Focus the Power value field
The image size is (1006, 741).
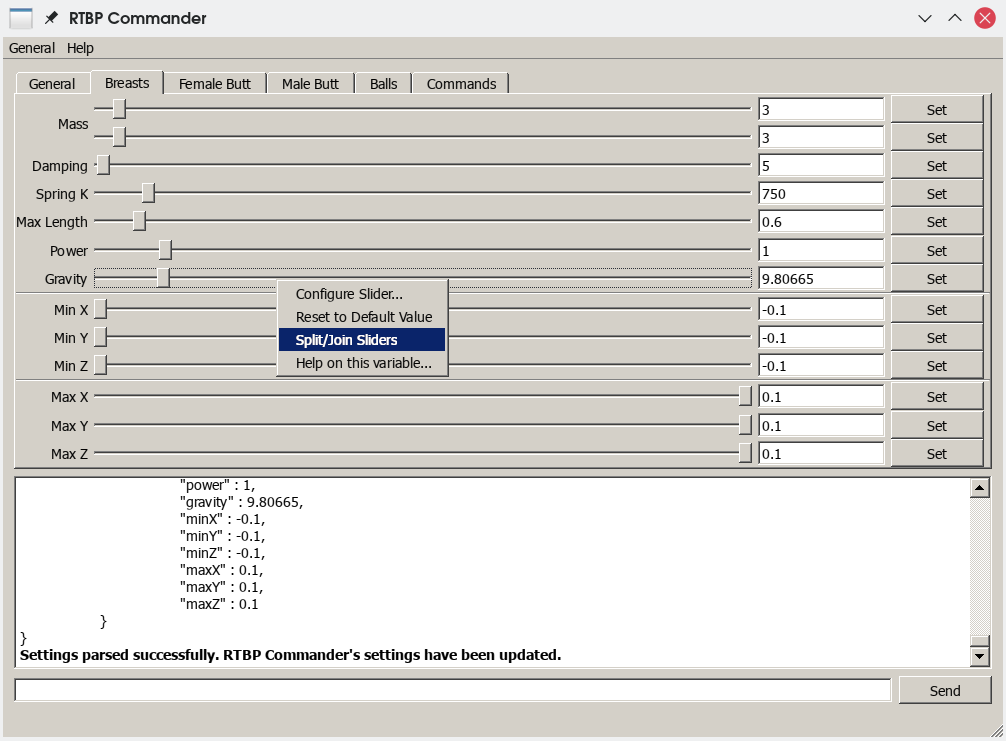click(821, 251)
